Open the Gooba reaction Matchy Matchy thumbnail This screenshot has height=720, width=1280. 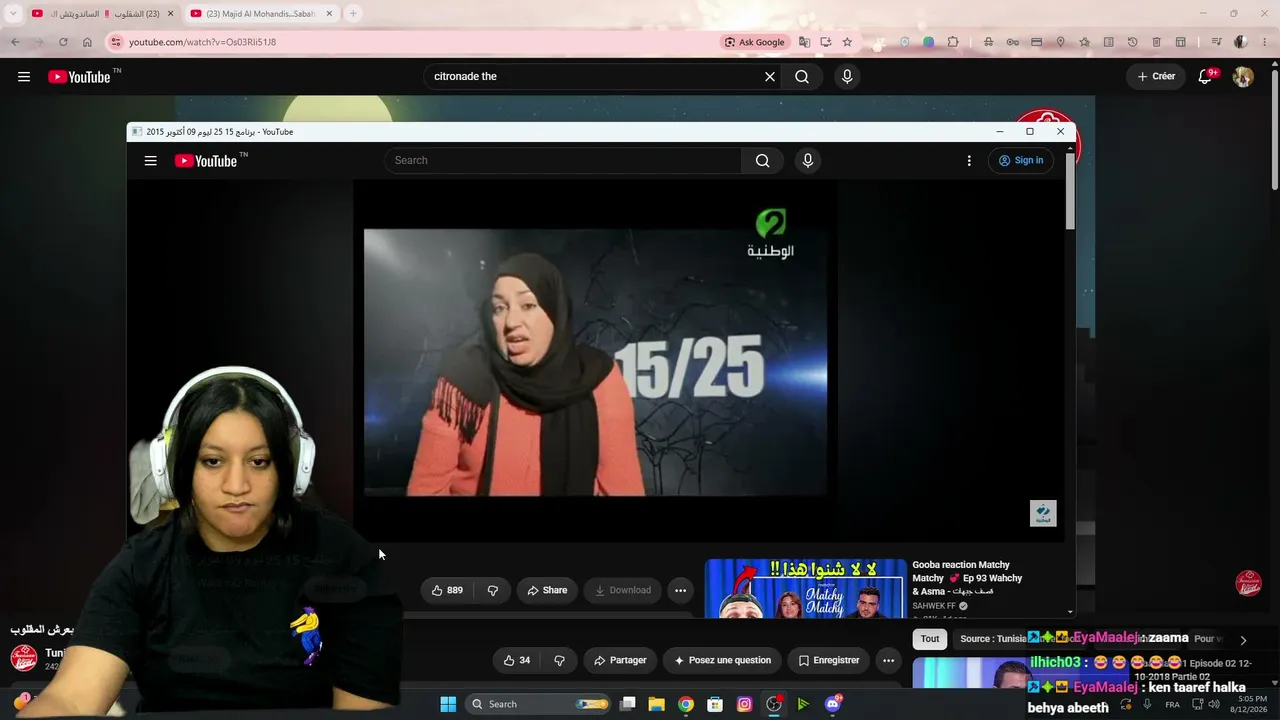[x=806, y=589]
